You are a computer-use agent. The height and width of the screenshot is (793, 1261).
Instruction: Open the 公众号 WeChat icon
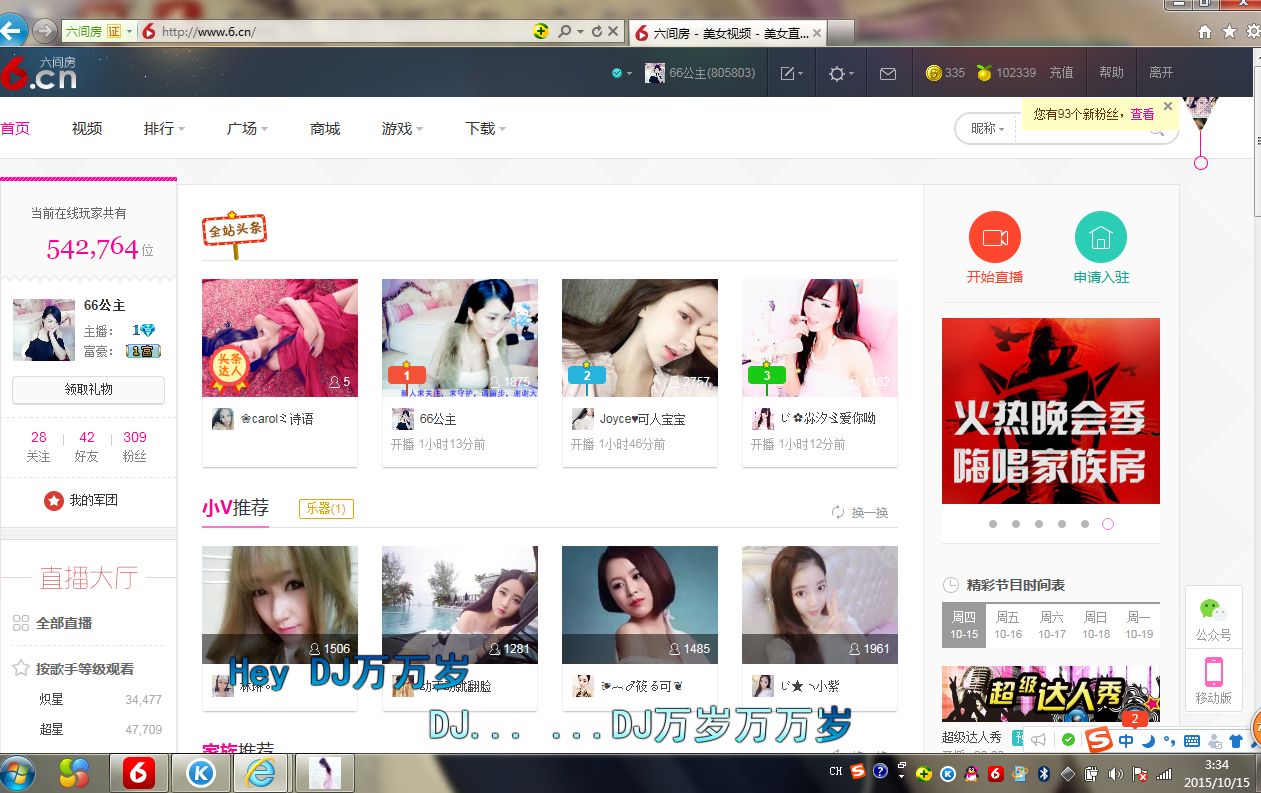[1213, 610]
